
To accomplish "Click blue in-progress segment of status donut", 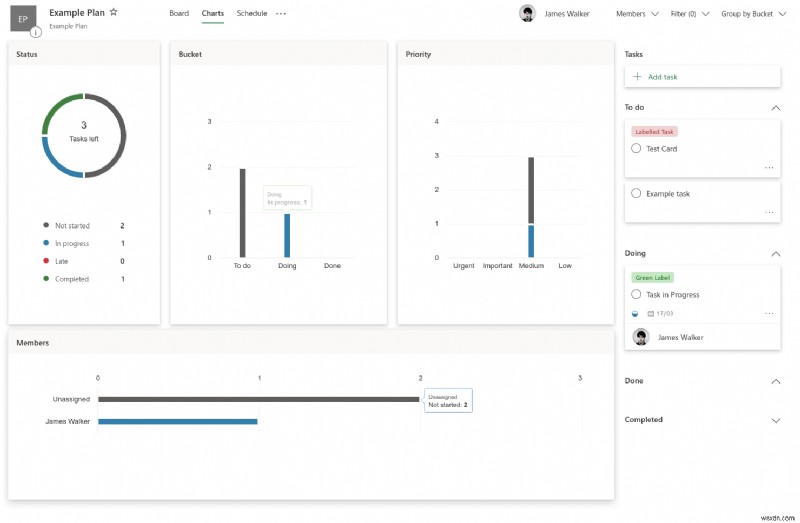I will coord(57,163).
